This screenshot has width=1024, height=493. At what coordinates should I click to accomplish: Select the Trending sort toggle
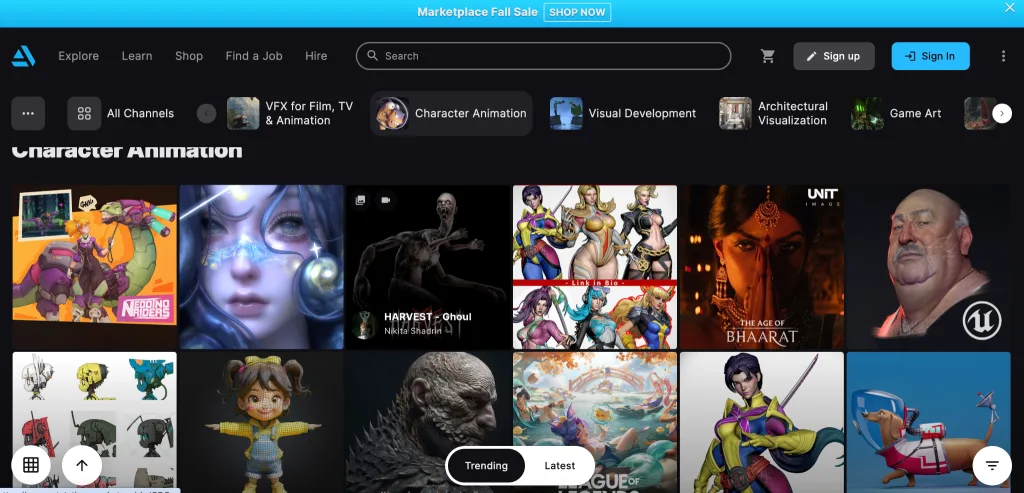(486, 466)
